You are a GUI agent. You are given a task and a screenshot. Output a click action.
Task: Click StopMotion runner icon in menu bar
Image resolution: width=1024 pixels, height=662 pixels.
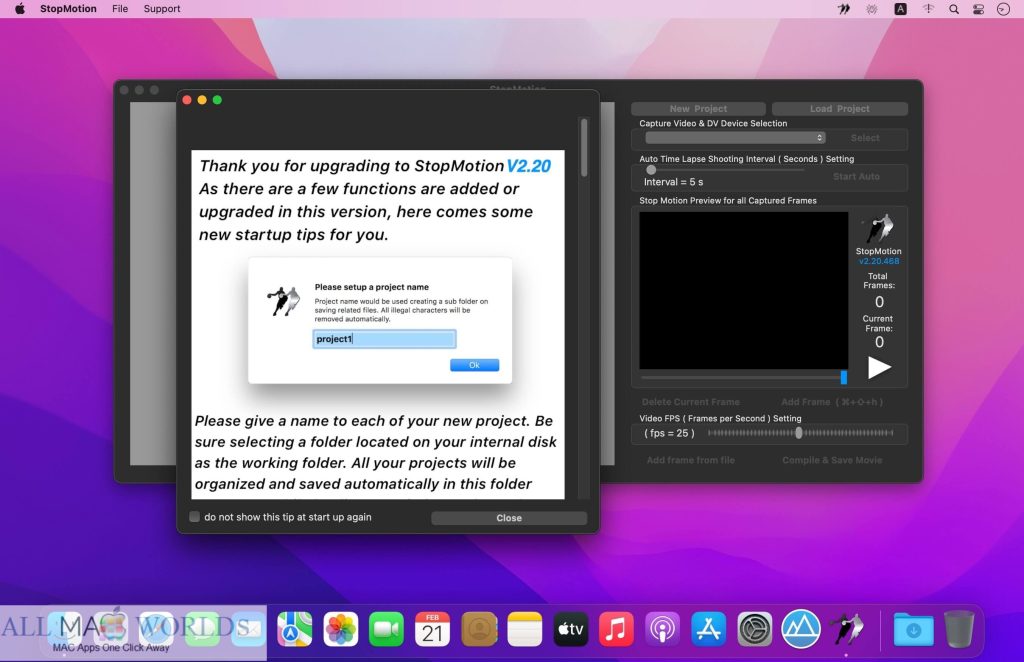coord(844,9)
